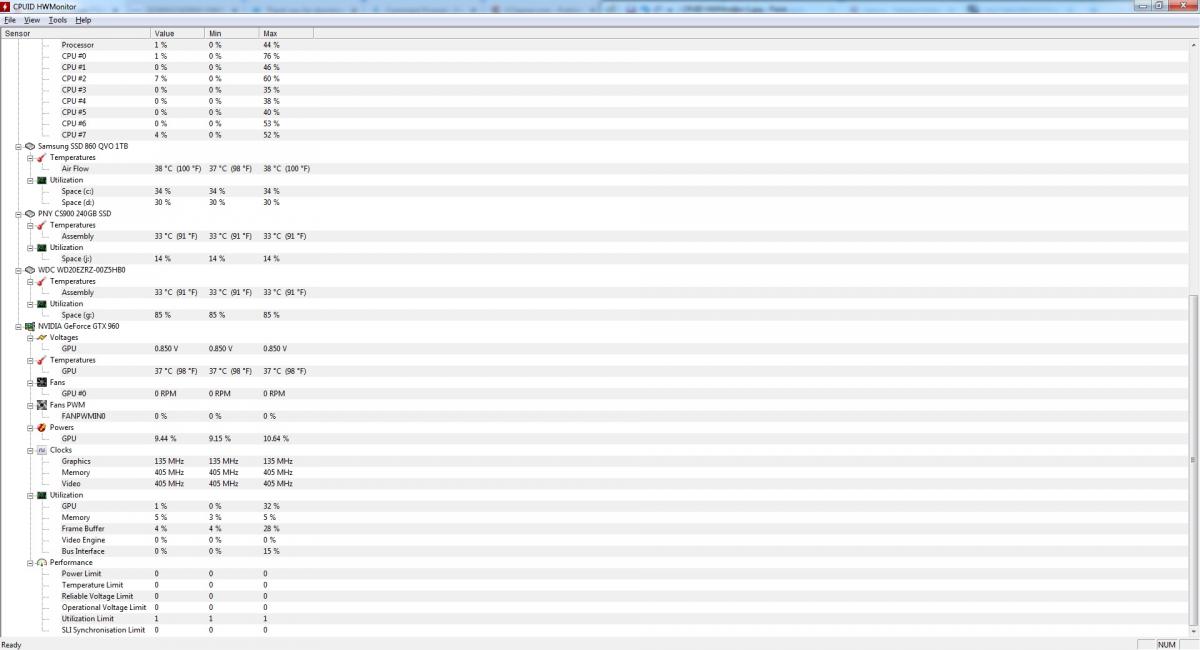The height and width of the screenshot is (650, 1200).
Task: Click the 10.64 % max power value
Action: click(276, 438)
